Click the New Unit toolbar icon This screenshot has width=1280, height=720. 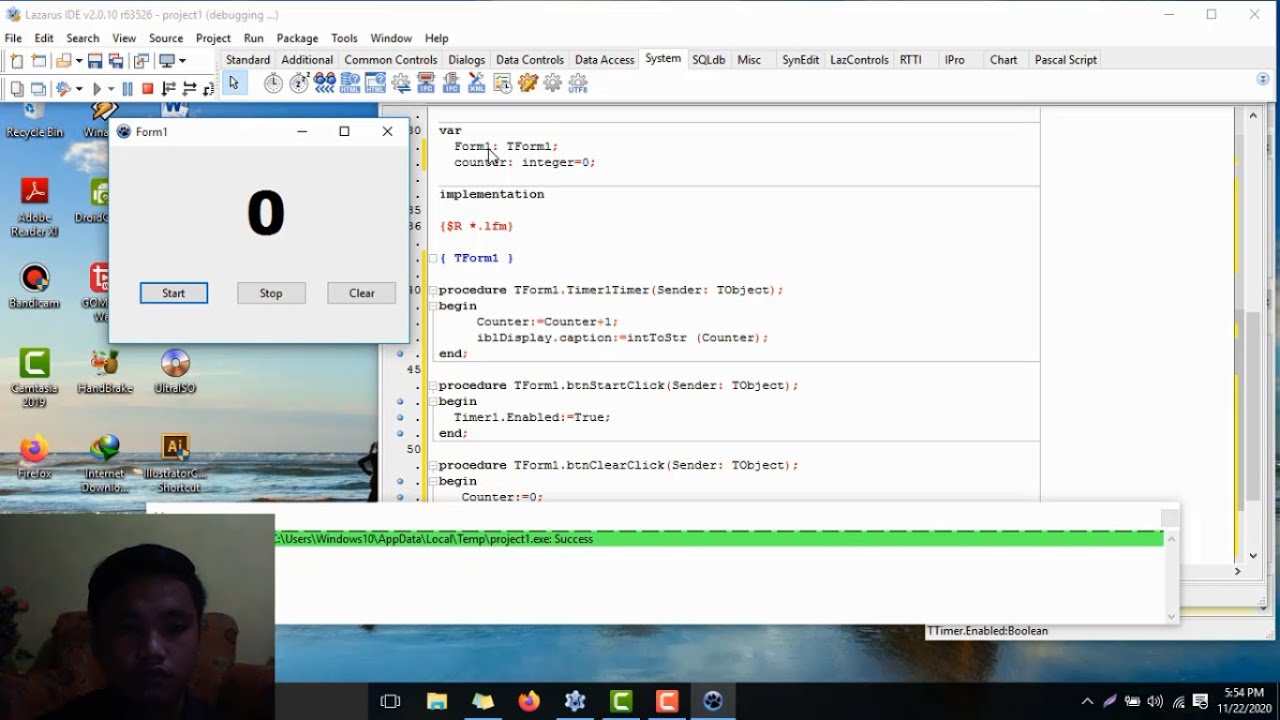[x=17, y=61]
